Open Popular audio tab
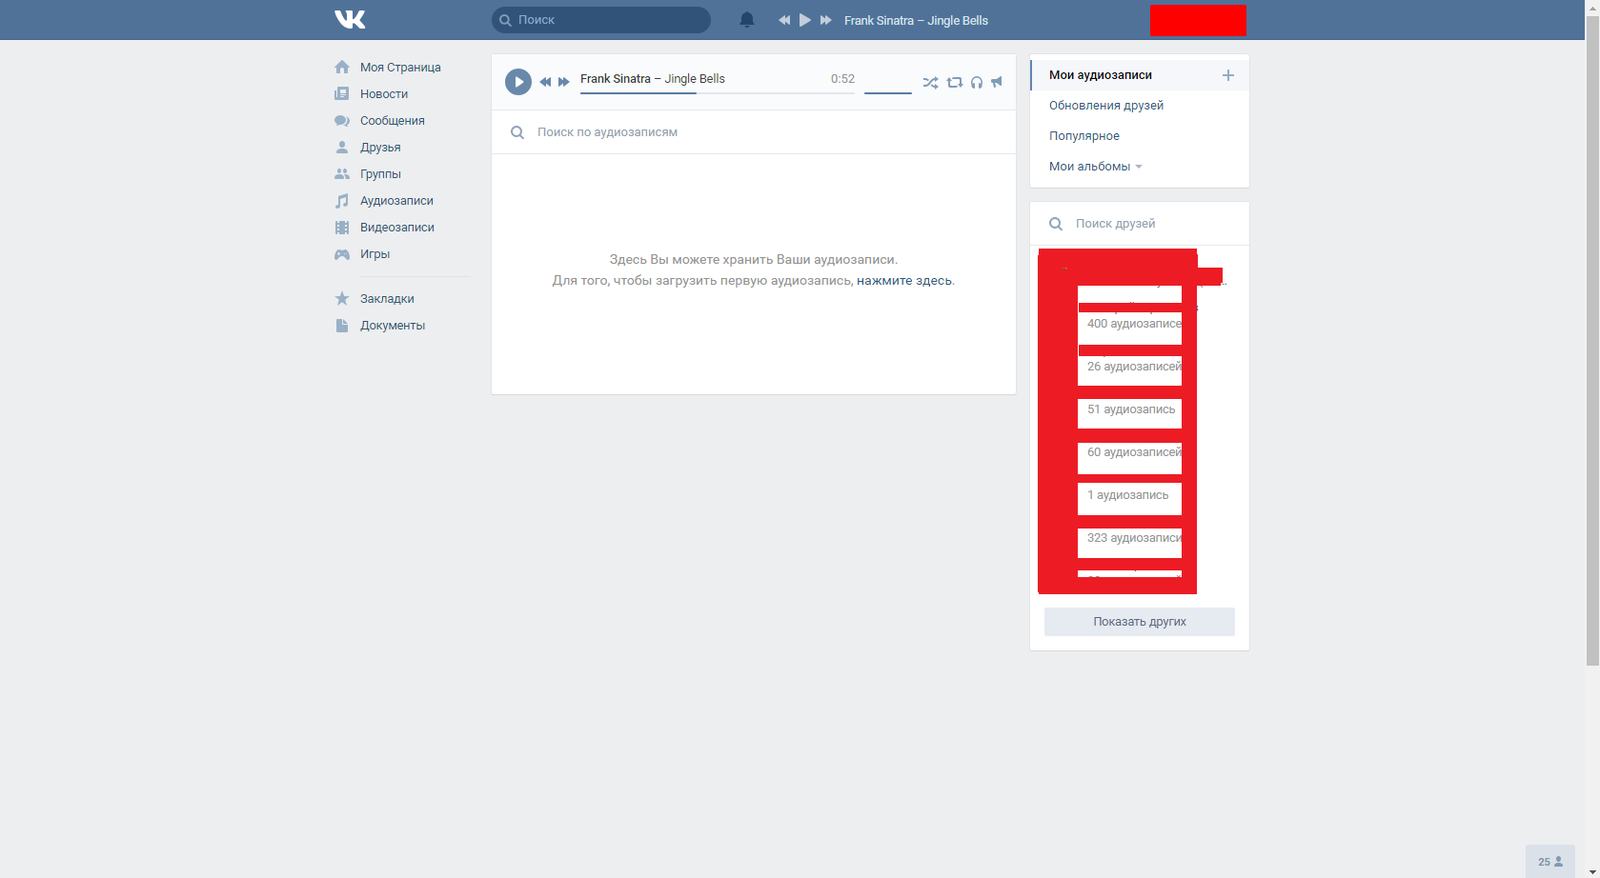The image size is (1600, 878). [1084, 136]
